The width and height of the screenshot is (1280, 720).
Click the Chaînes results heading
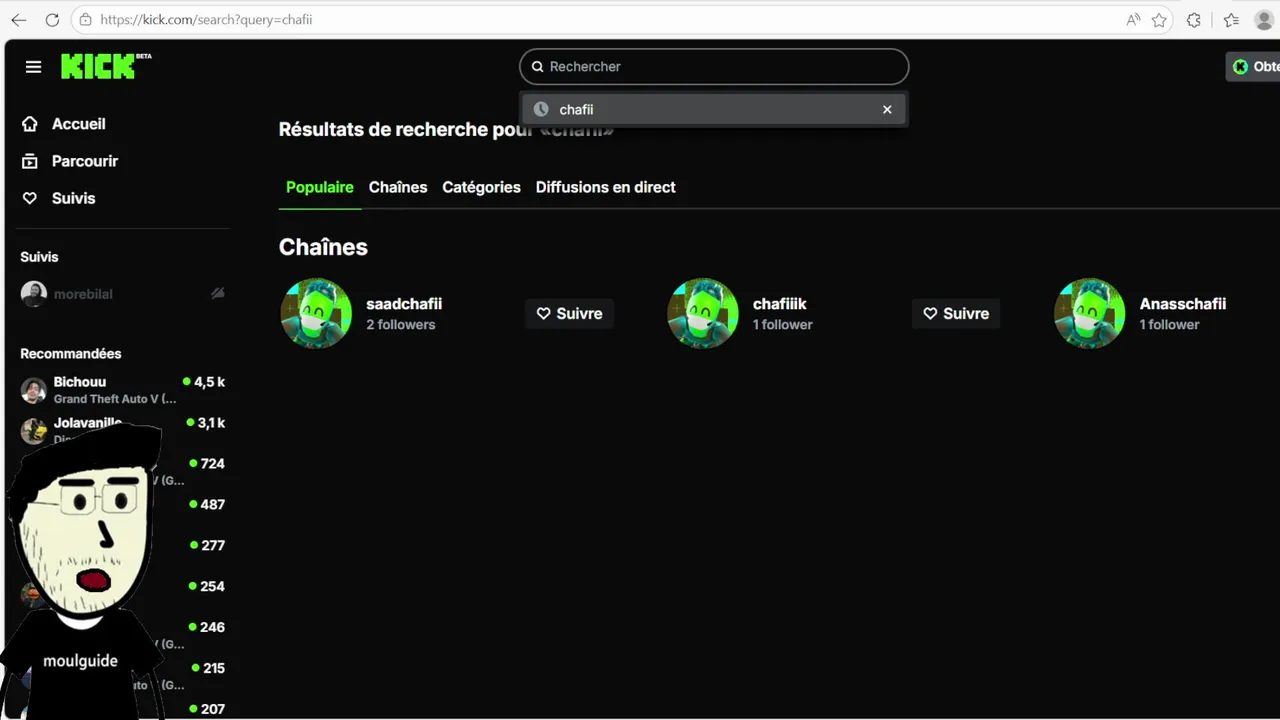pyautogui.click(x=323, y=247)
